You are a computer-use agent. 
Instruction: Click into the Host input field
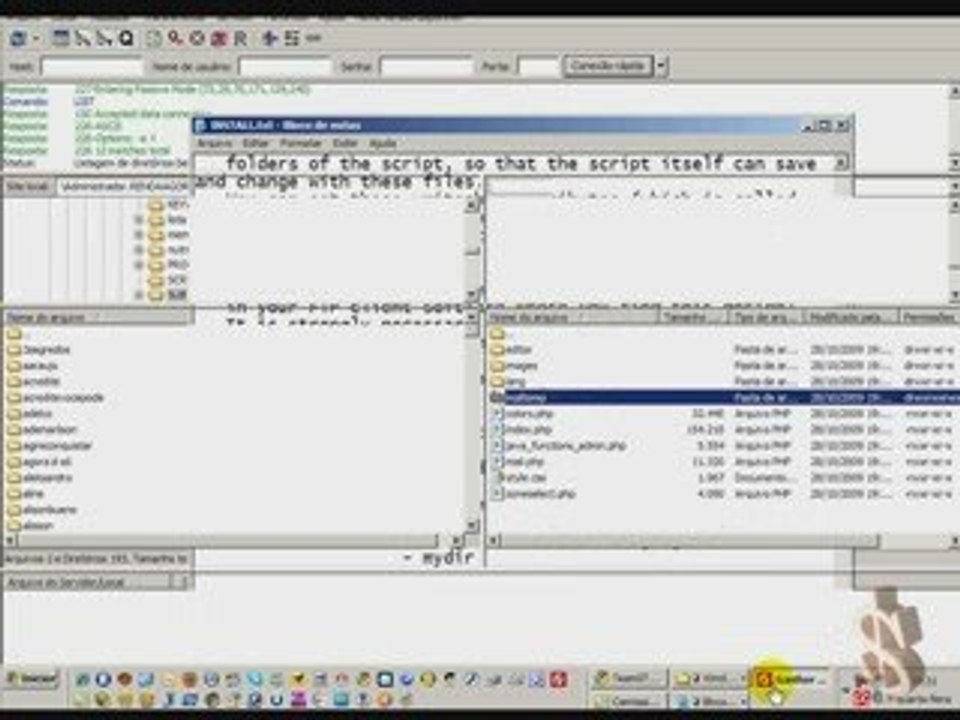91,66
